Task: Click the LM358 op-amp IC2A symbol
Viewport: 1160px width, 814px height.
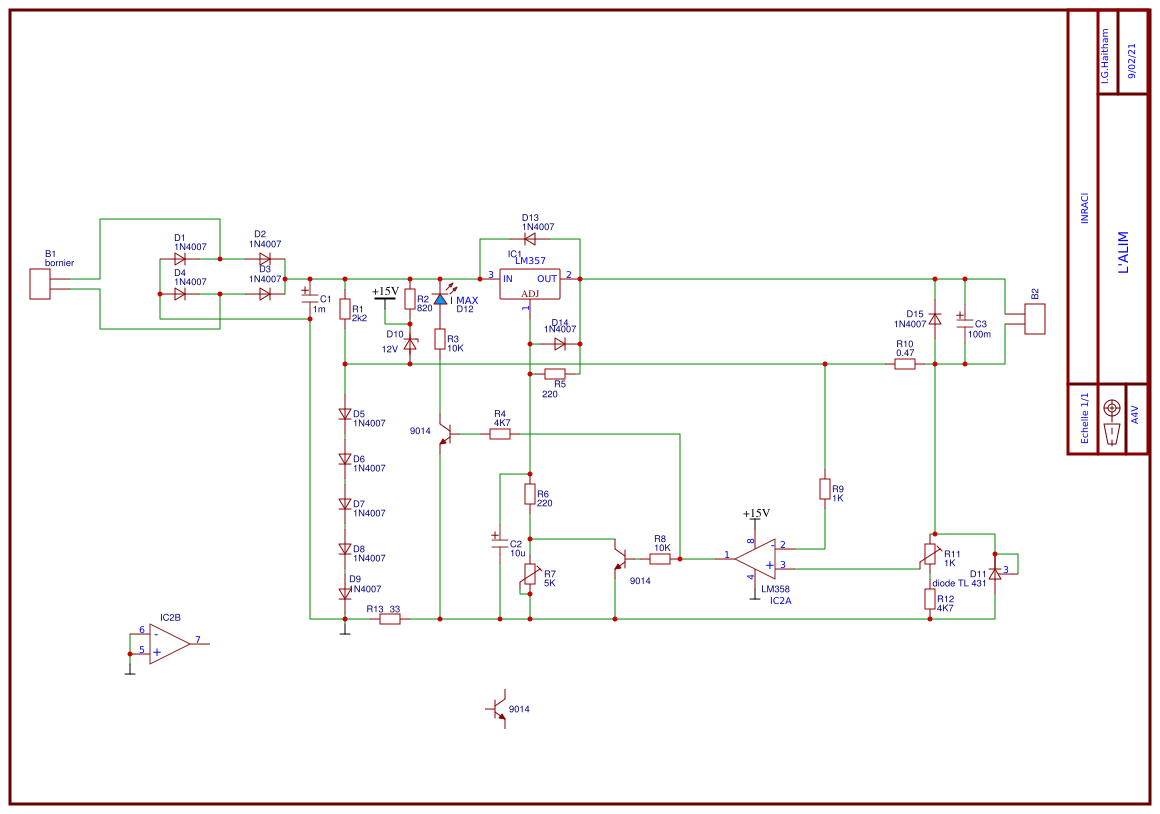Action: (x=756, y=559)
